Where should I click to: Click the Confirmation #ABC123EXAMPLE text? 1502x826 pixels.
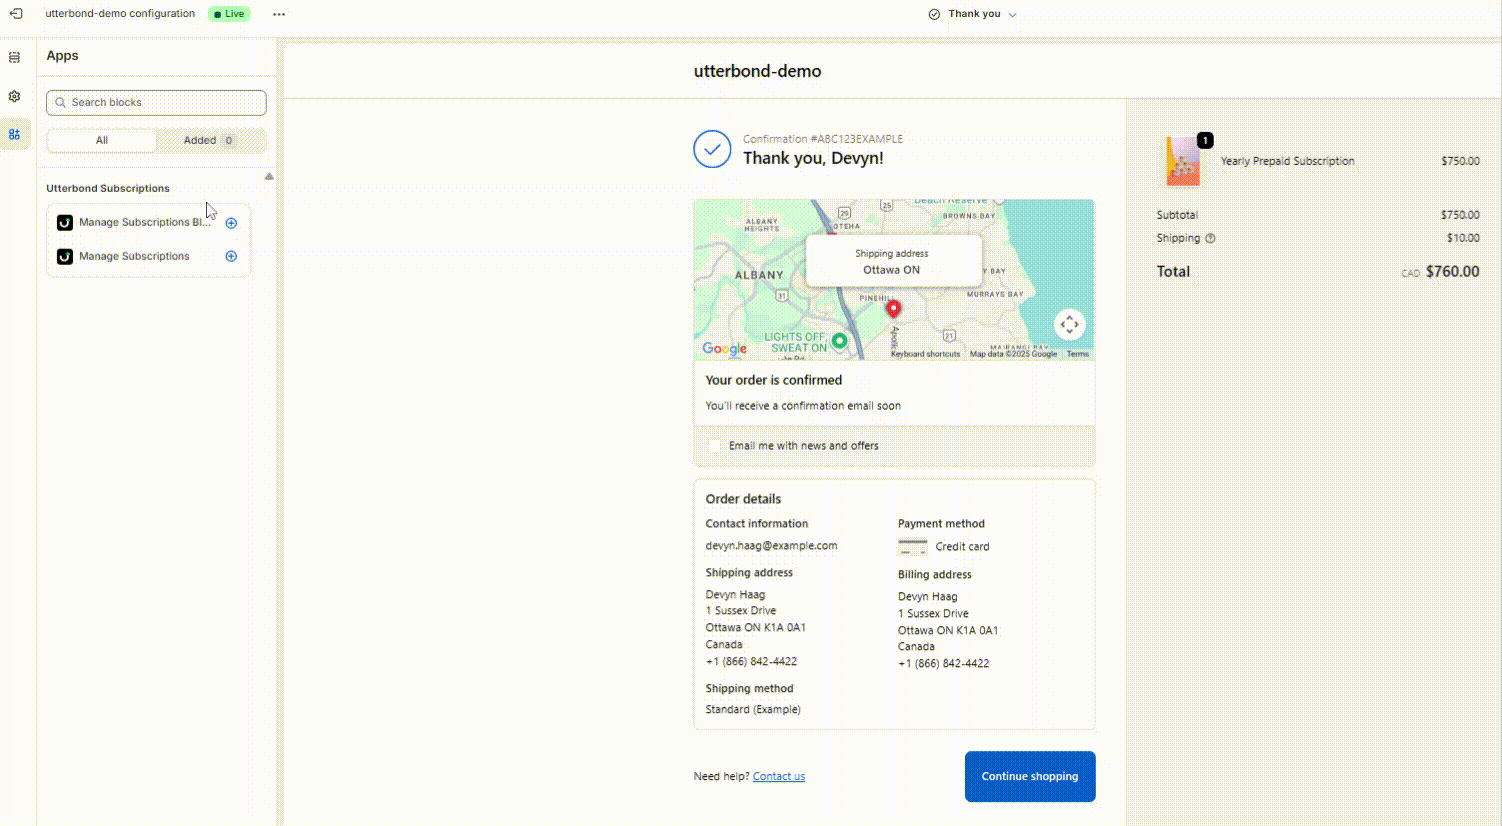822,139
